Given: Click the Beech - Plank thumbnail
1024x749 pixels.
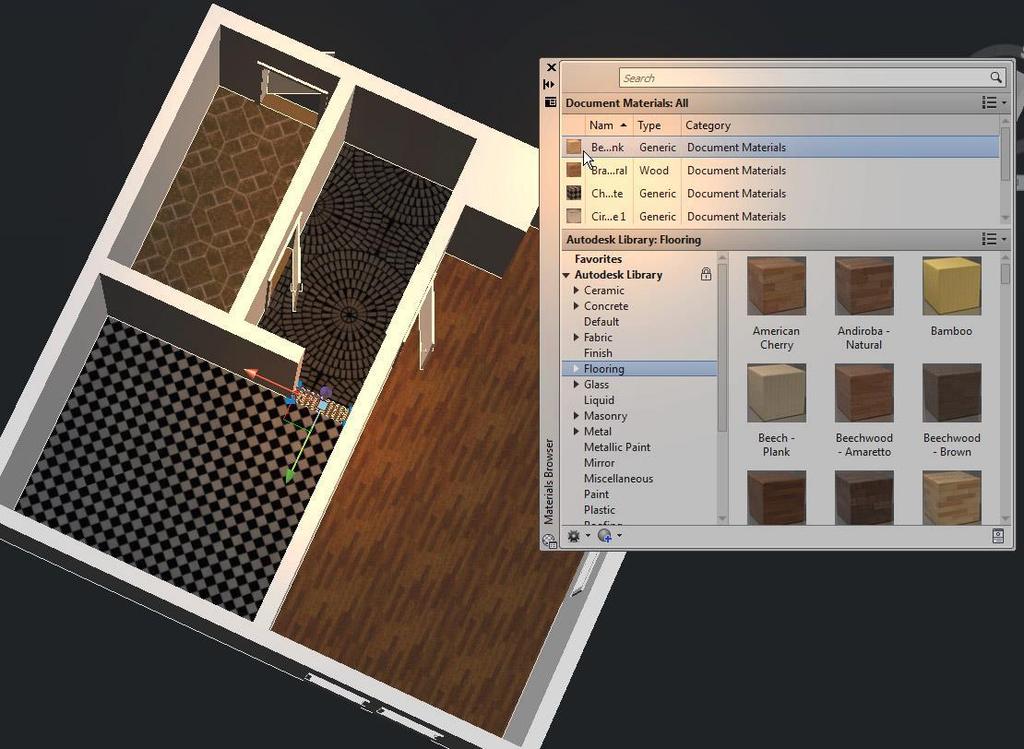Looking at the screenshot, I should 776,392.
